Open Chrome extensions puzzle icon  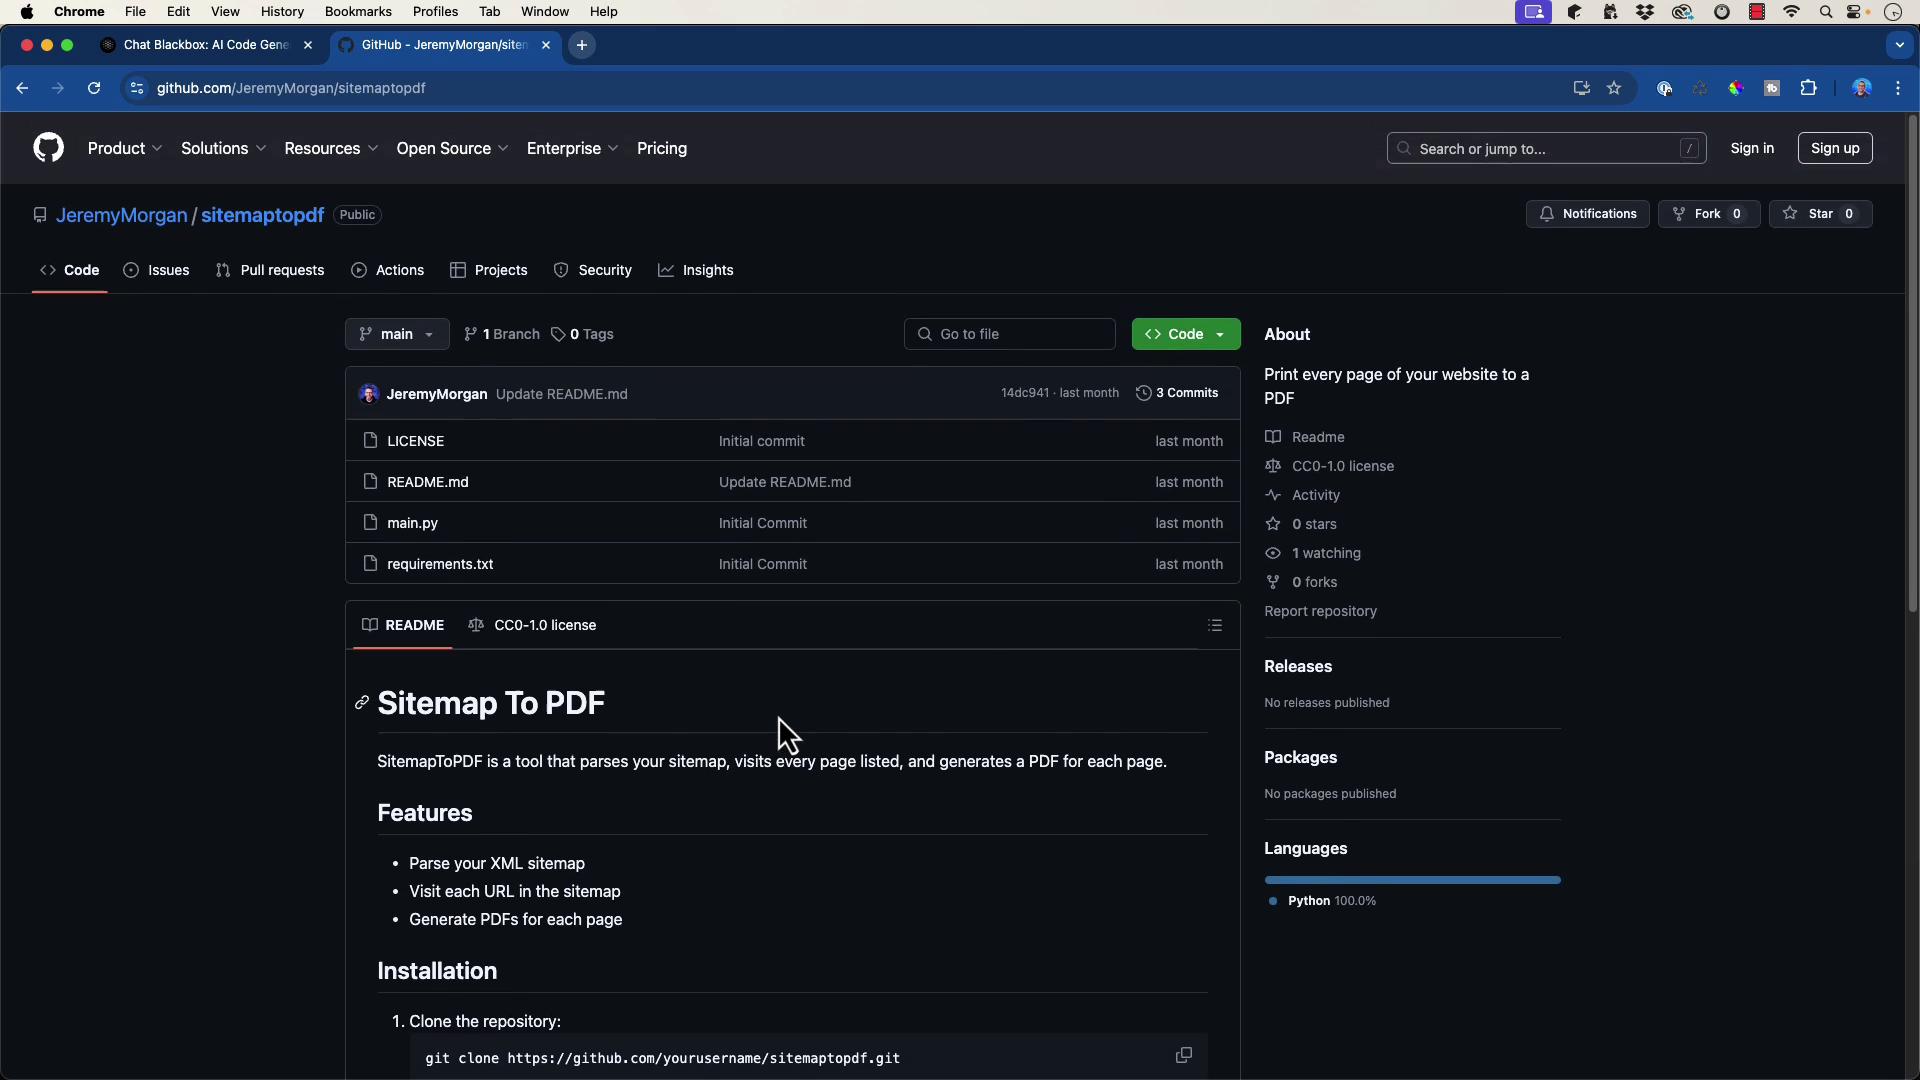coord(1808,88)
